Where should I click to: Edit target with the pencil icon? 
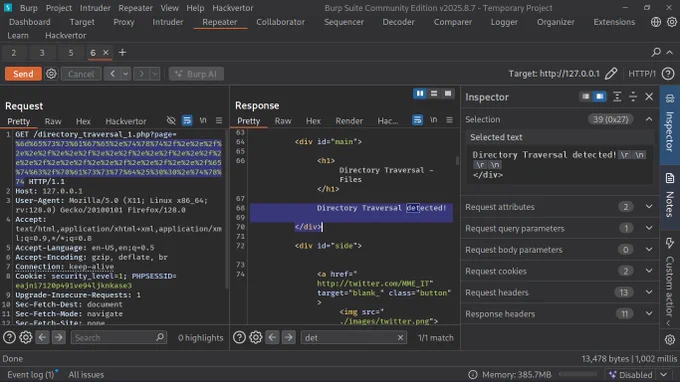(x=611, y=74)
